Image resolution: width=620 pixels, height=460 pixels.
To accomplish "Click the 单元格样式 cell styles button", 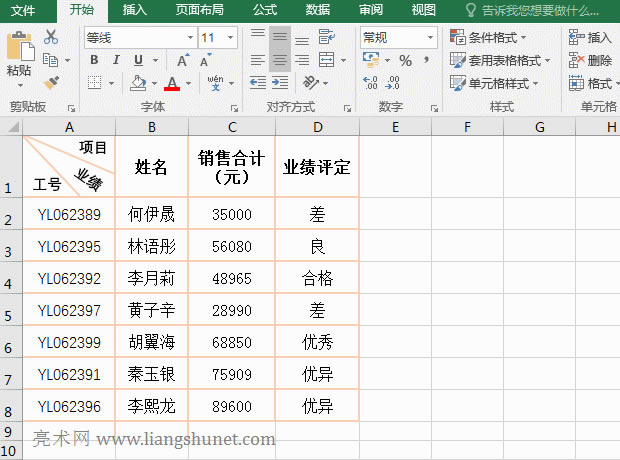I will click(x=502, y=83).
